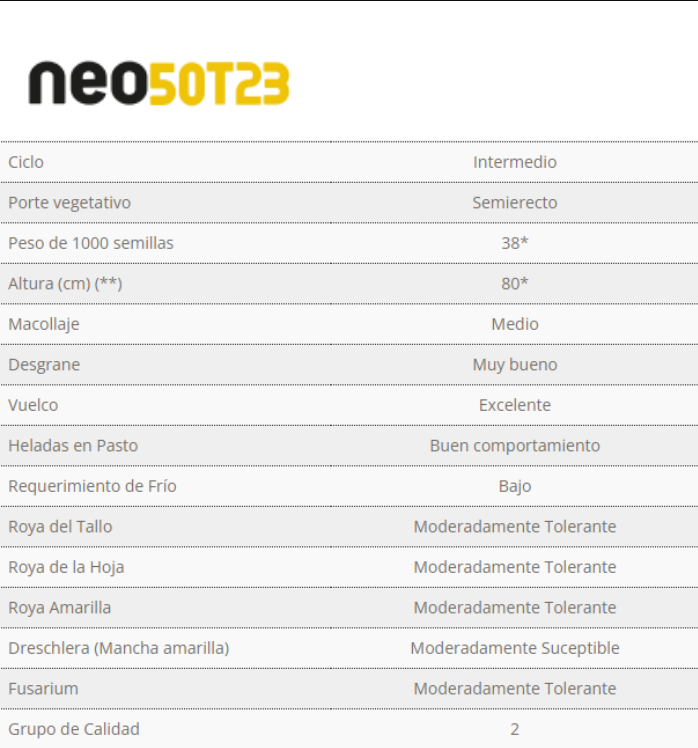Click the Moderadamente Suceptible value
Viewport: 698px width, 748px height.
(x=515, y=648)
